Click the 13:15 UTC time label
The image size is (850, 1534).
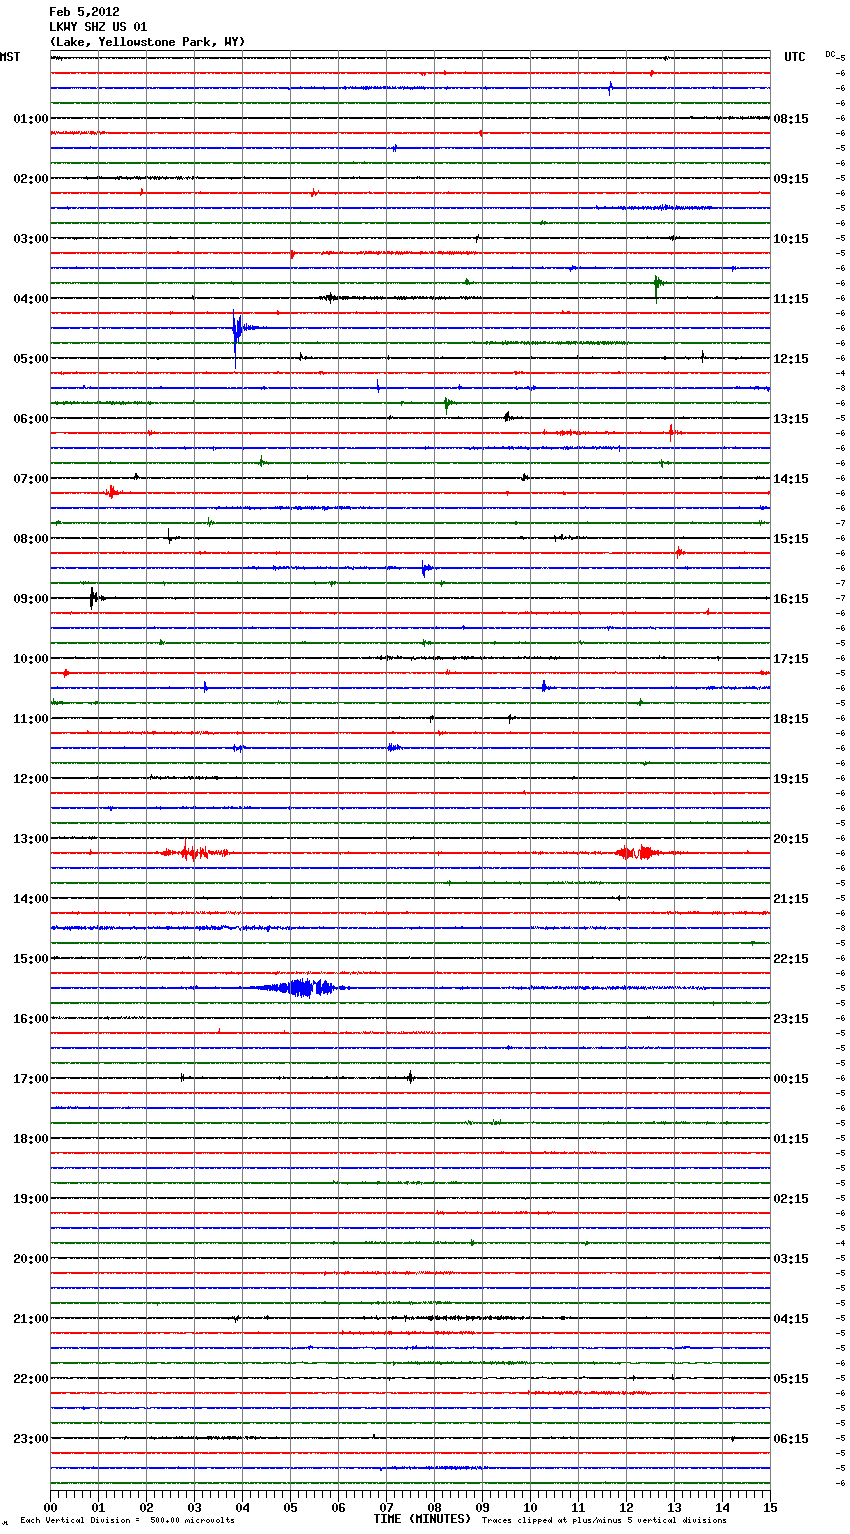(791, 419)
